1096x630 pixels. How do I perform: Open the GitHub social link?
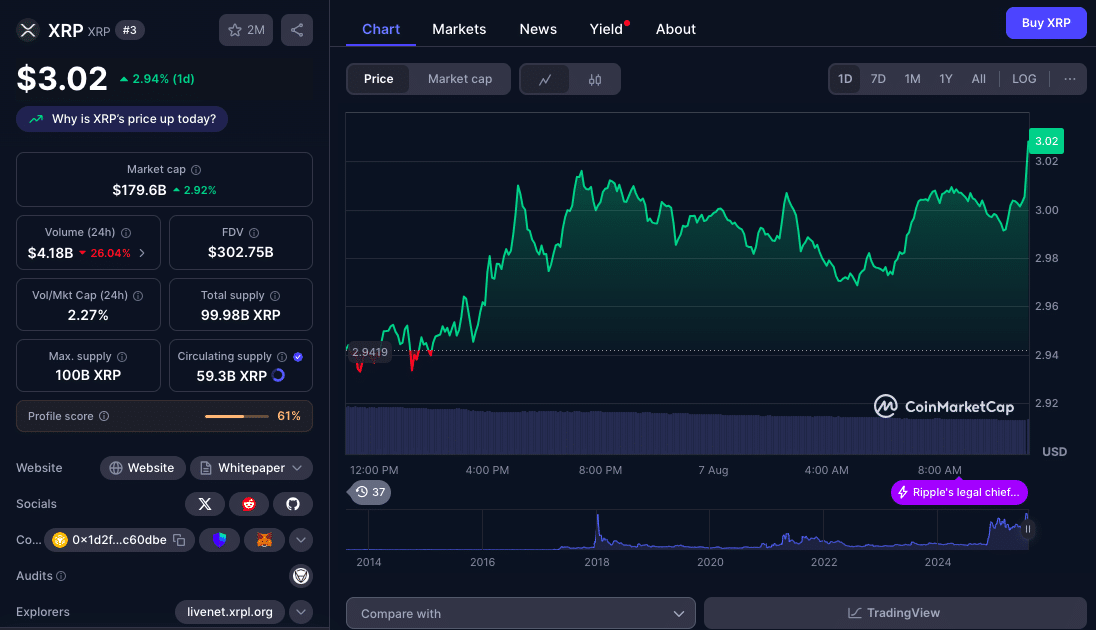293,504
